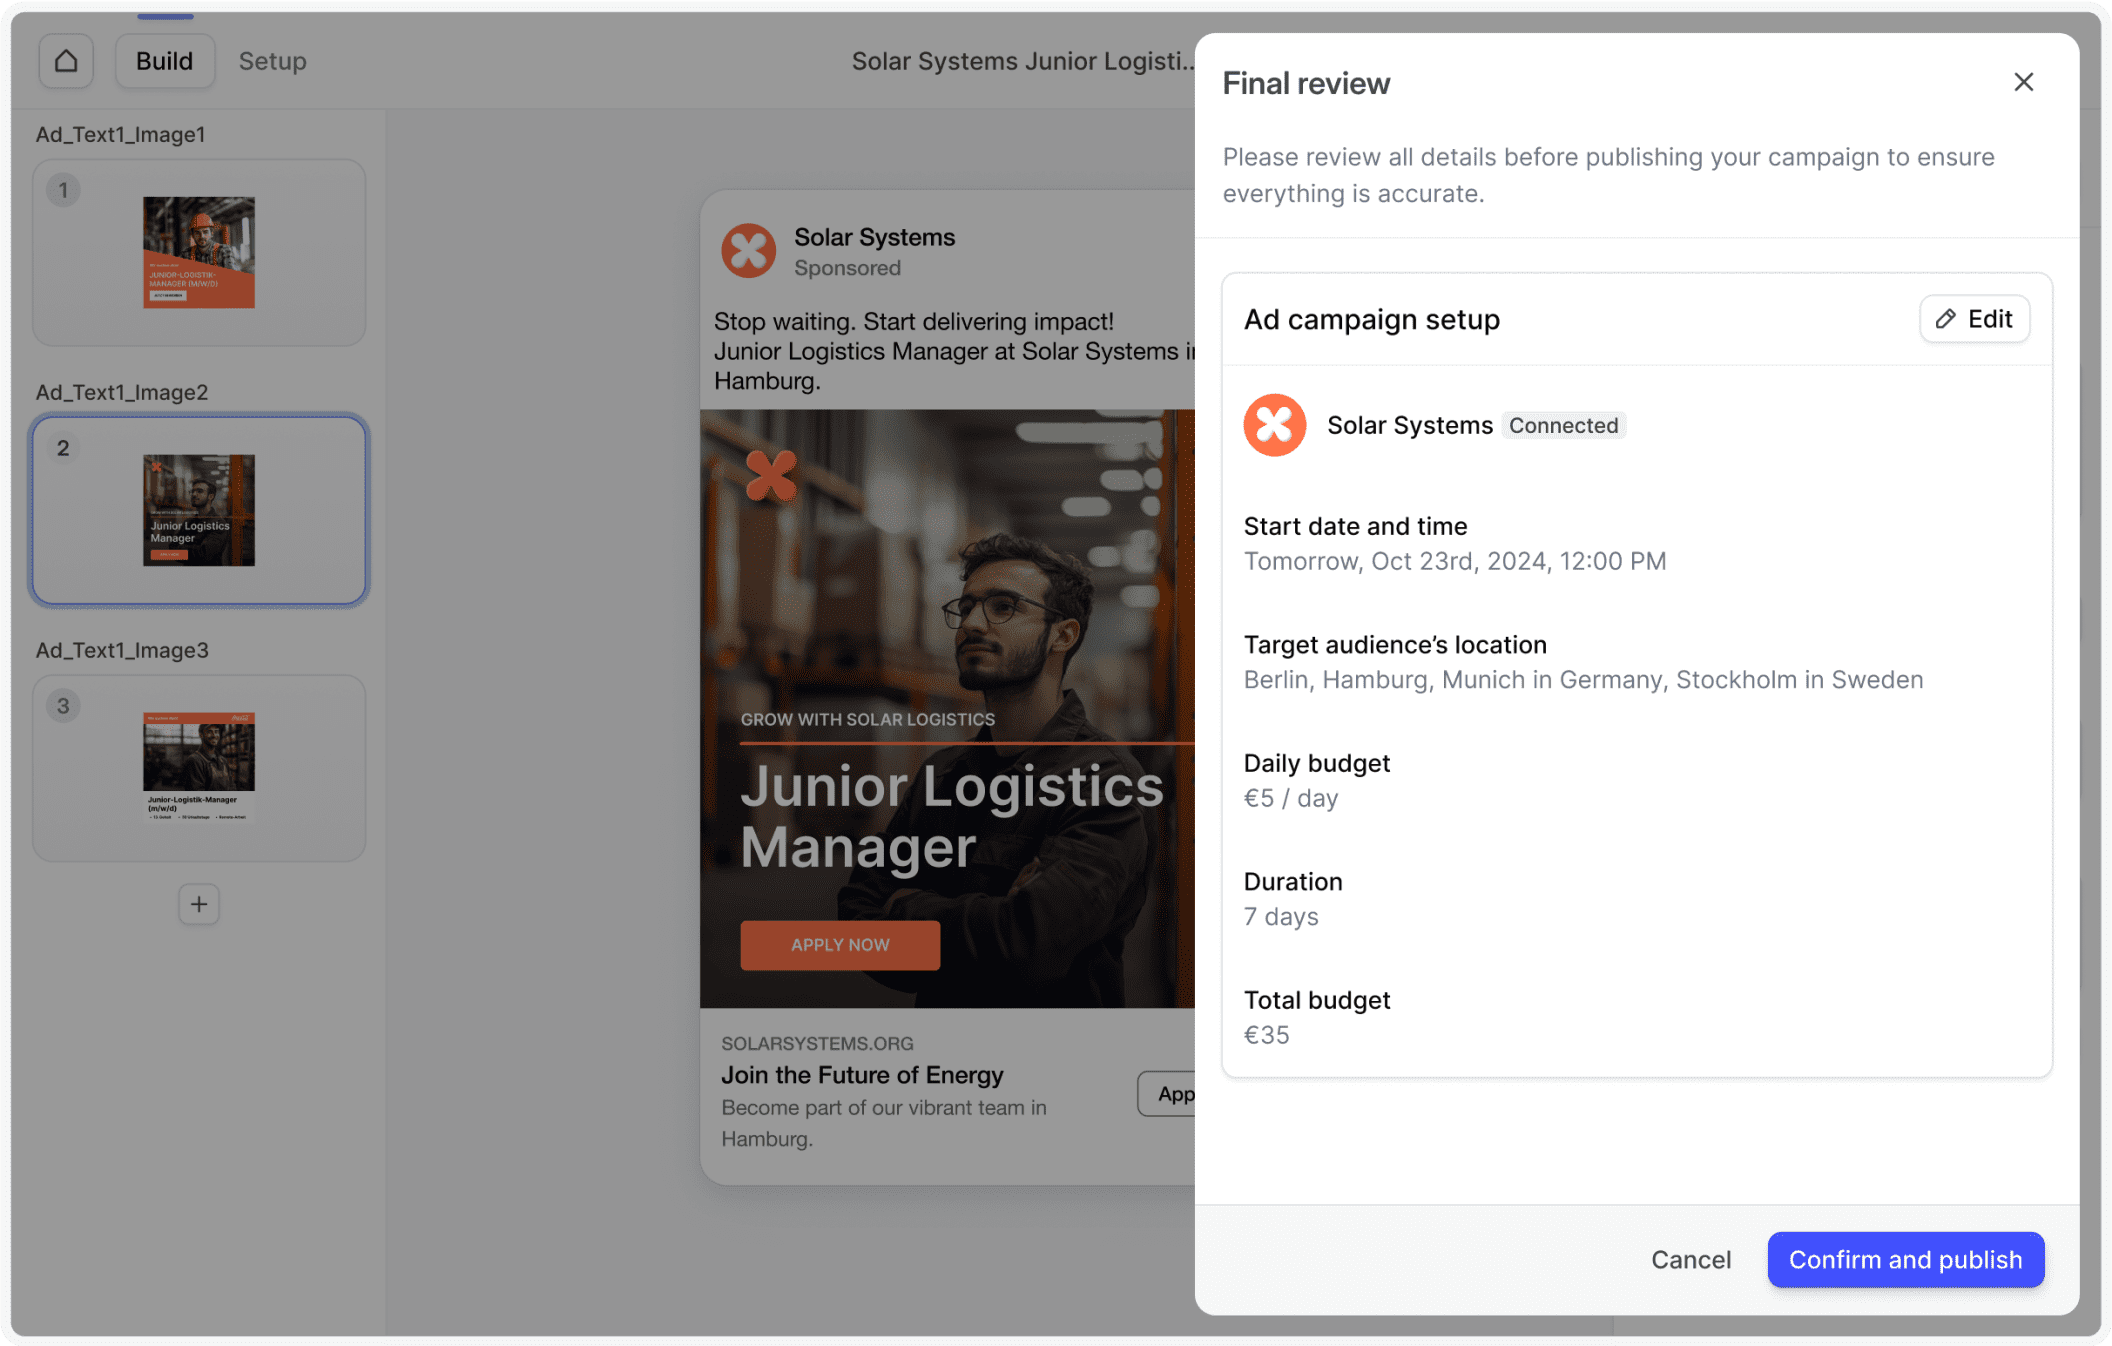The width and height of the screenshot is (2112, 1346).
Task: Click the plus icon to add ad
Action: [x=199, y=904]
